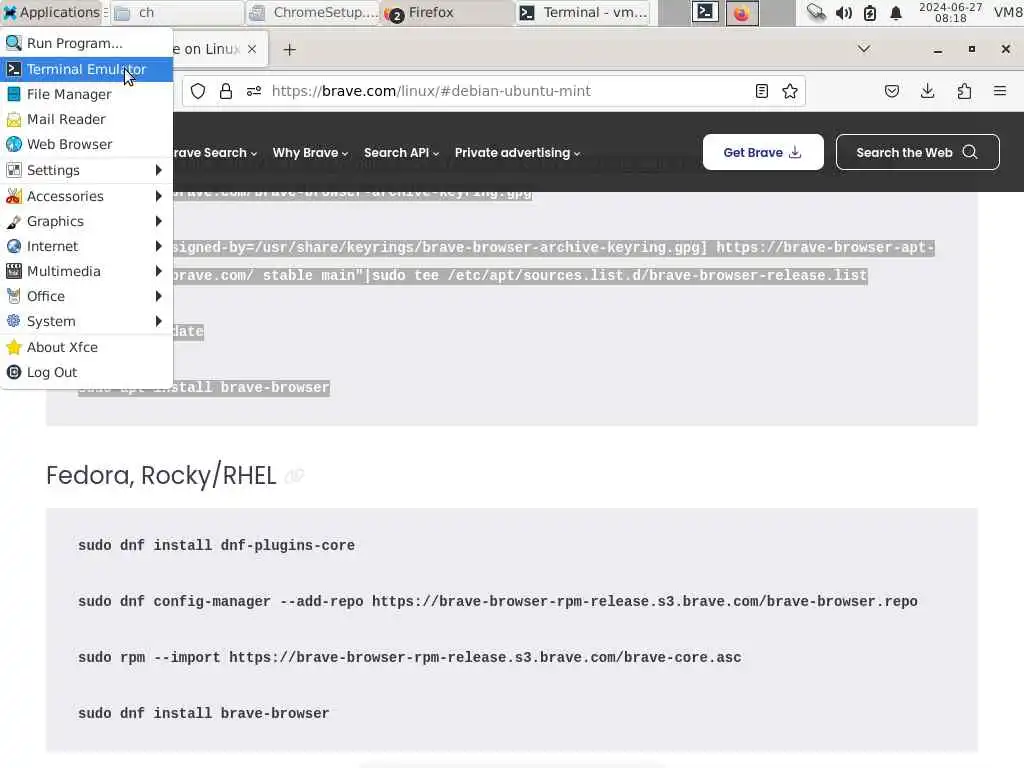Bookmark this page with the star icon
The width and height of the screenshot is (1024, 768).
(x=790, y=91)
